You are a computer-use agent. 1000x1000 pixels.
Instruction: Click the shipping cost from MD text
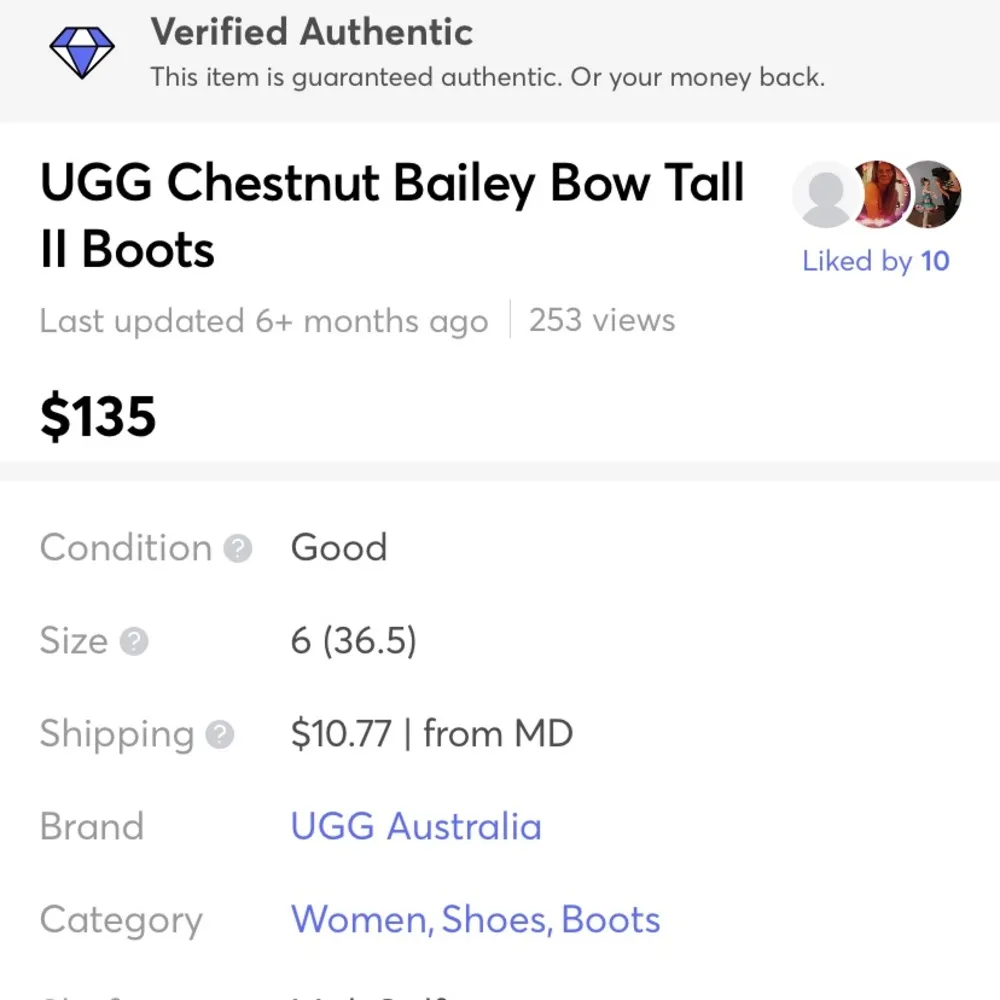pos(432,734)
